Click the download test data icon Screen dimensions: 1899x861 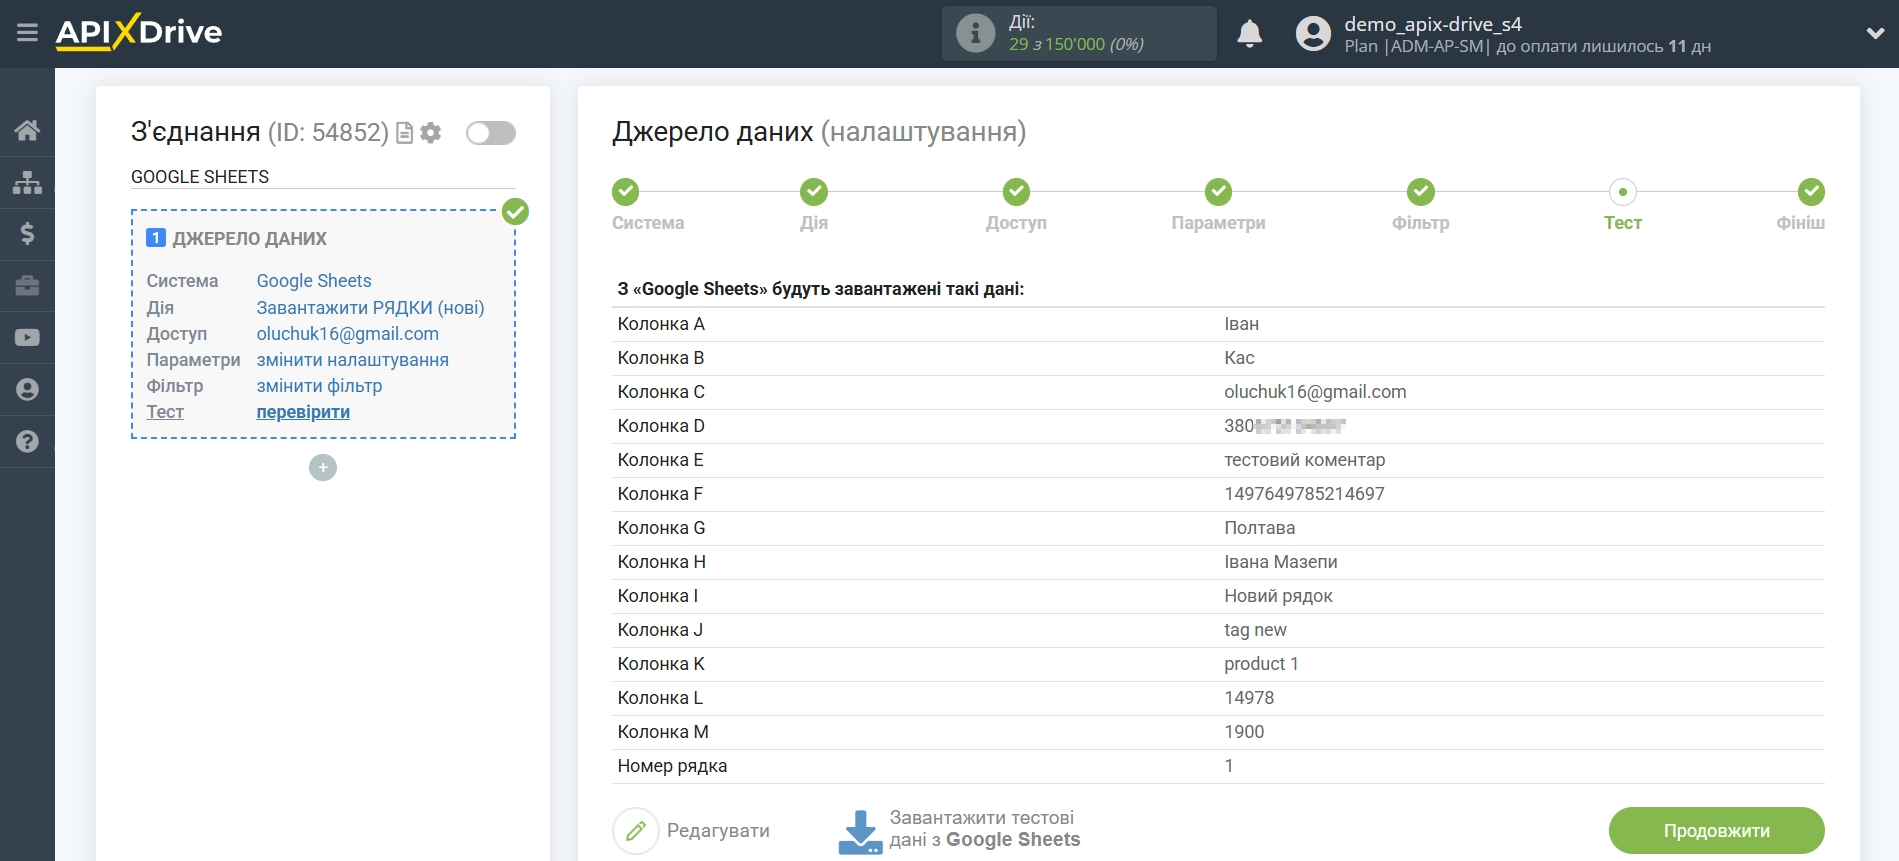point(860,831)
